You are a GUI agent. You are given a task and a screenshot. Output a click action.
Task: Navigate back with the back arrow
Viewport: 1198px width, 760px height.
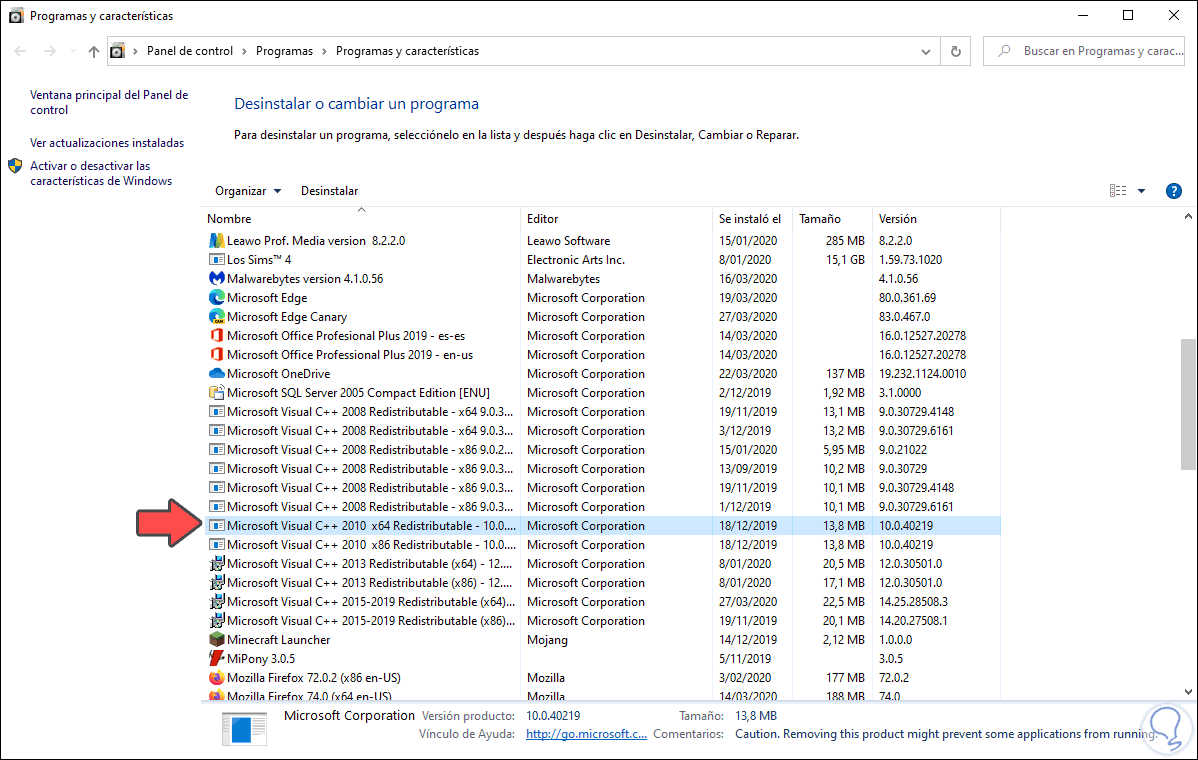[x=21, y=51]
